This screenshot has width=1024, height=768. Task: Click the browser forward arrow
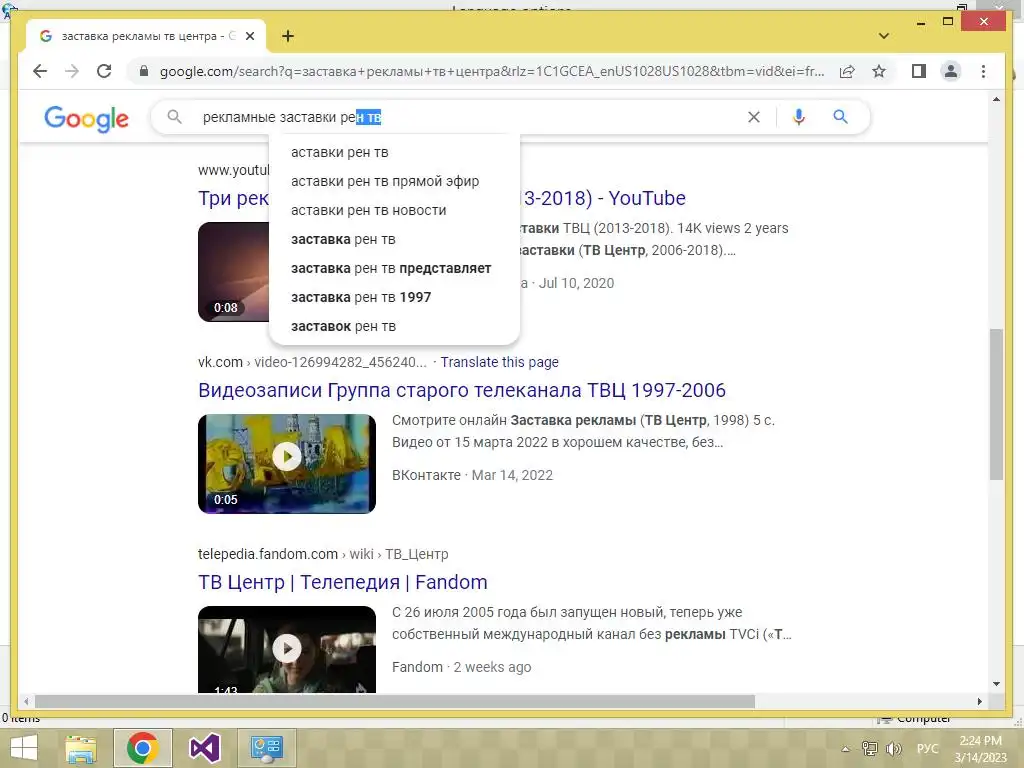click(72, 71)
